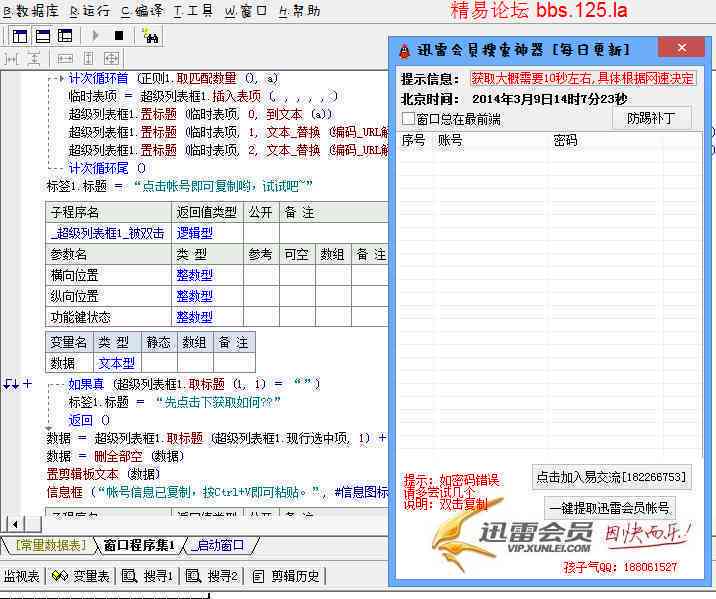Click the 孩子气QQ: 188061527 text
The width and height of the screenshot is (716, 599).
click(620, 567)
